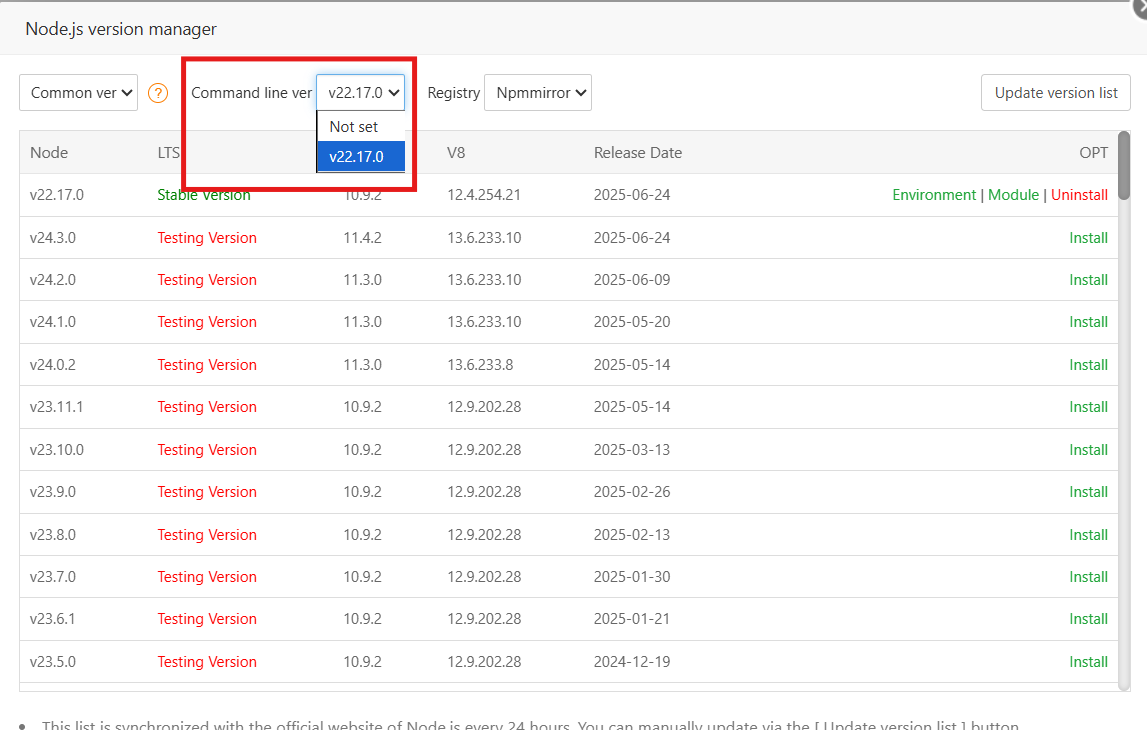Click the circular button at top right
The height and width of the screenshot is (730, 1147).
tap(1140, 7)
